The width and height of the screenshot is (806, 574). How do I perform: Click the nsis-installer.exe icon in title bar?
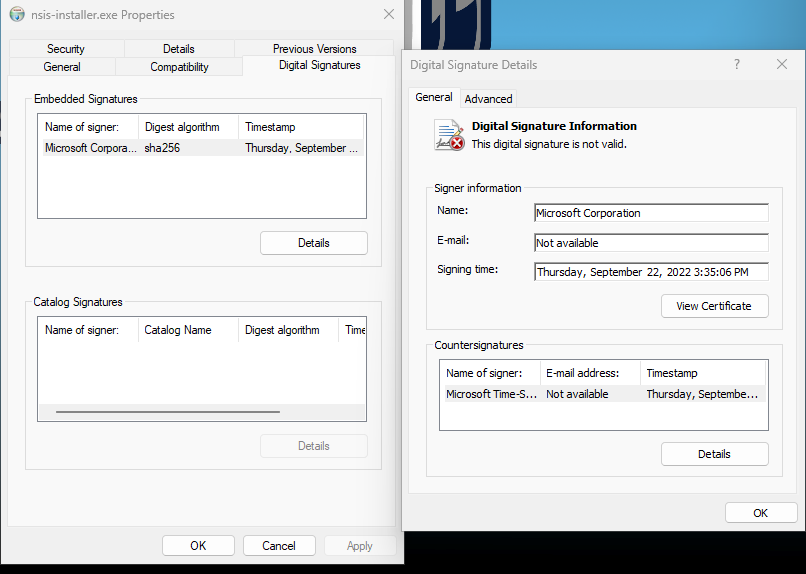[x=17, y=14]
